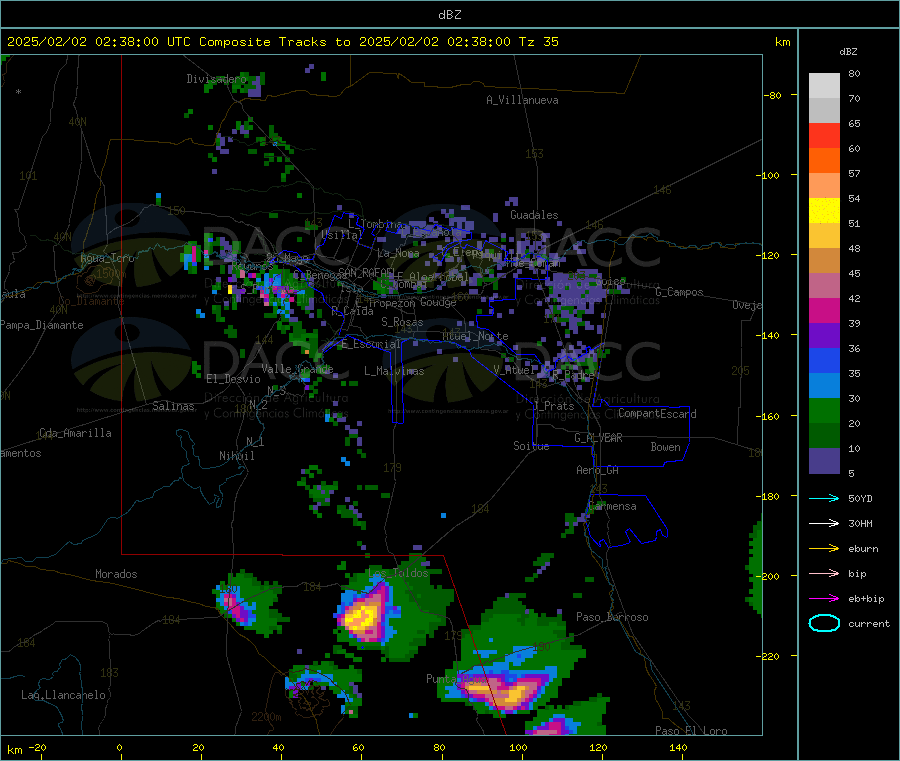Viewport: 900px width, 761px height.
Task: Click the 'Paso_Barroso' location label
Action: coord(612,617)
